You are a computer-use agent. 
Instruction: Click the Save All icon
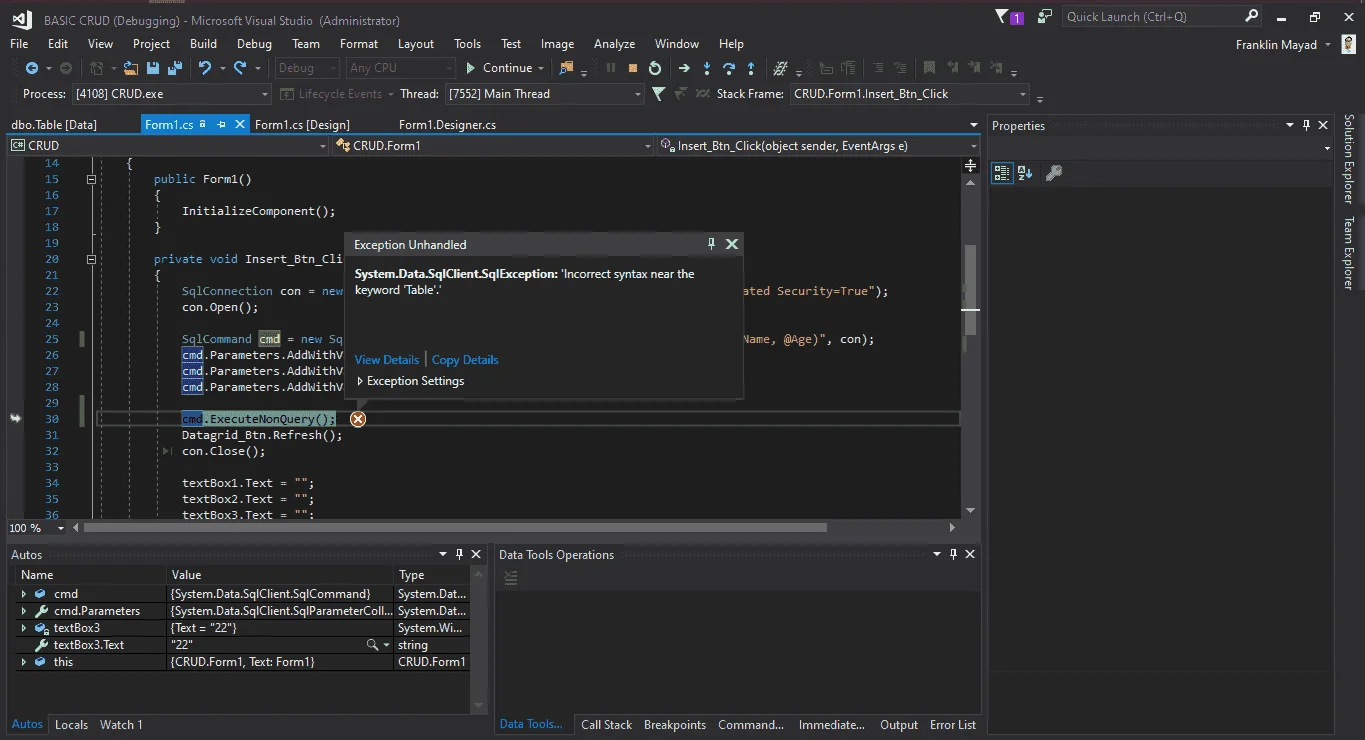pyautogui.click(x=175, y=68)
